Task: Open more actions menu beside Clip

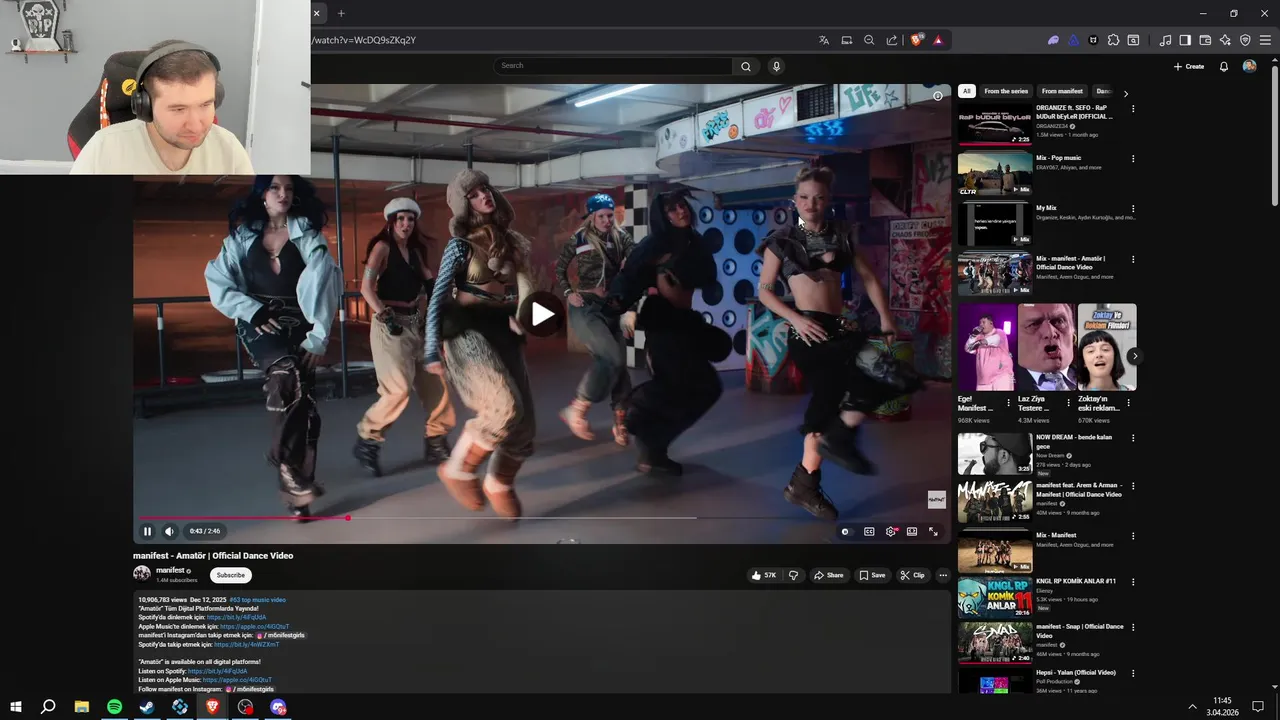Action: 943,575
